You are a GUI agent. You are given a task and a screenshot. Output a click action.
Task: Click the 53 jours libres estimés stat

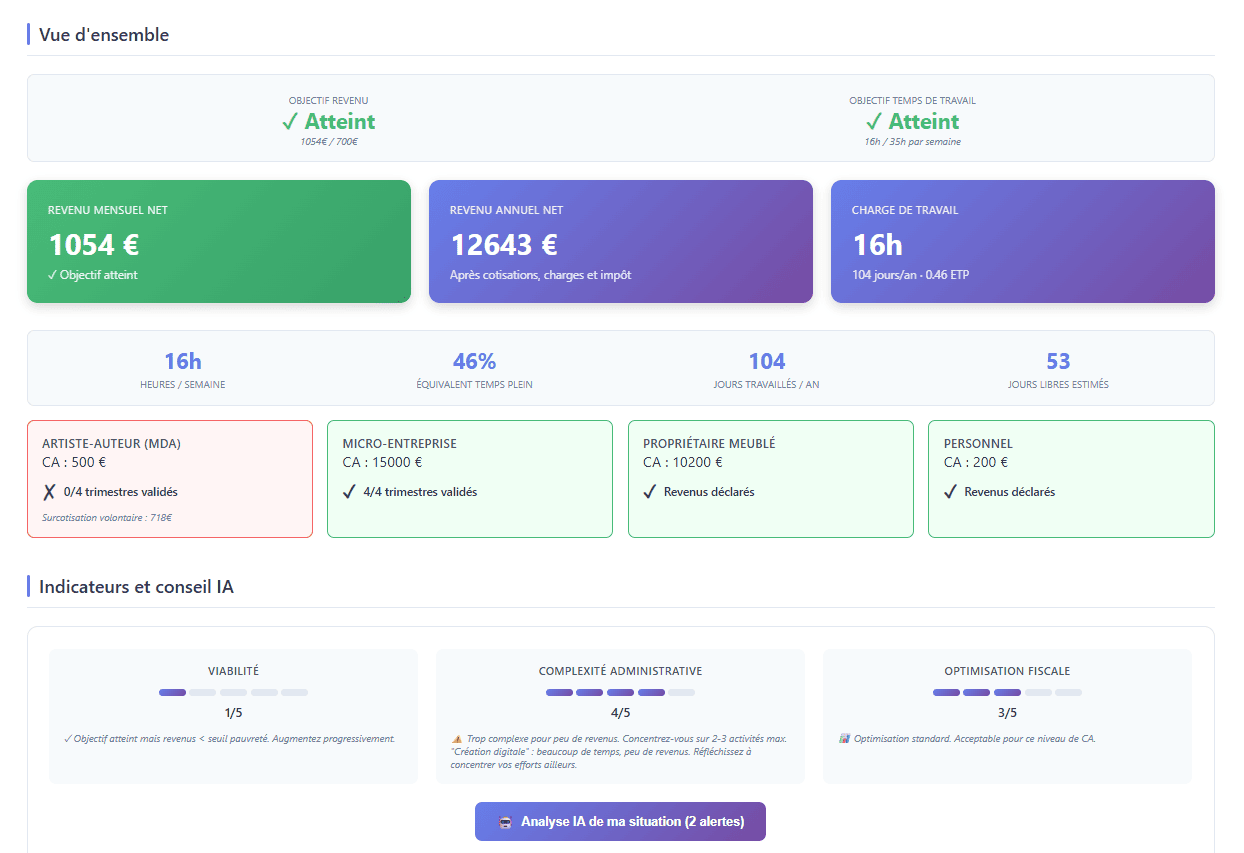click(1058, 368)
